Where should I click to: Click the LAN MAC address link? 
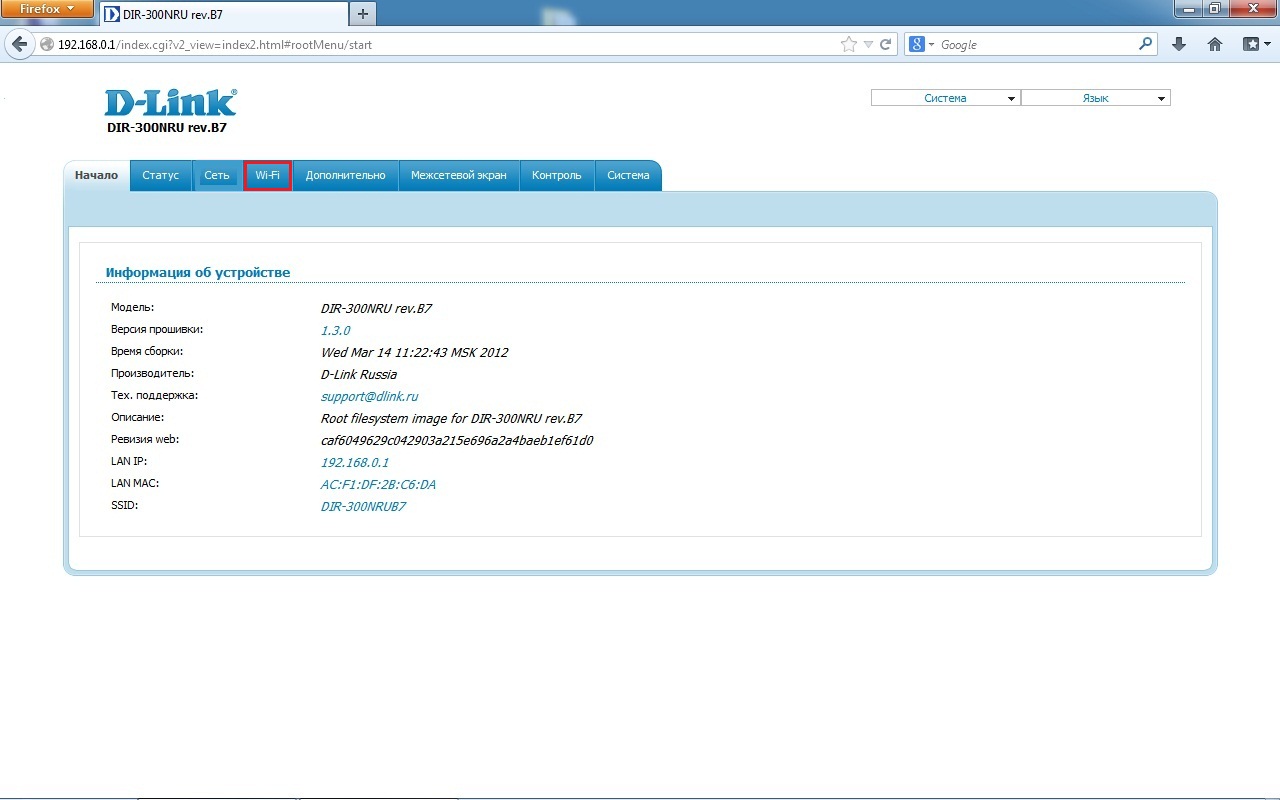pyautogui.click(x=378, y=484)
